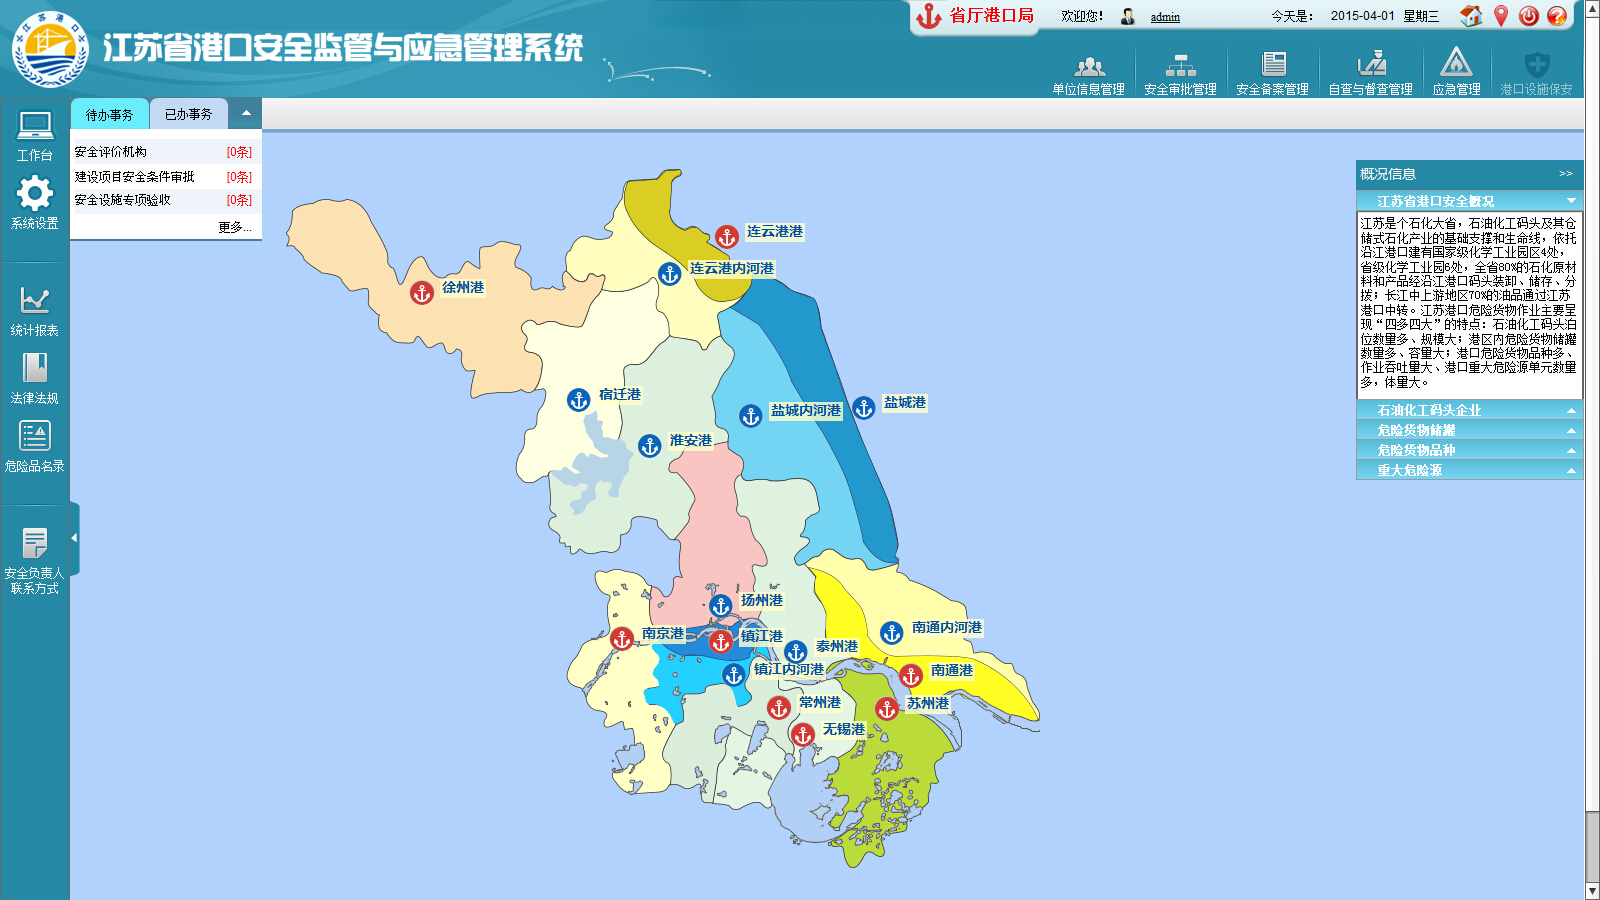Collapse the 待办事务 panel arrow
The image size is (1600, 900).
pyautogui.click(x=246, y=113)
